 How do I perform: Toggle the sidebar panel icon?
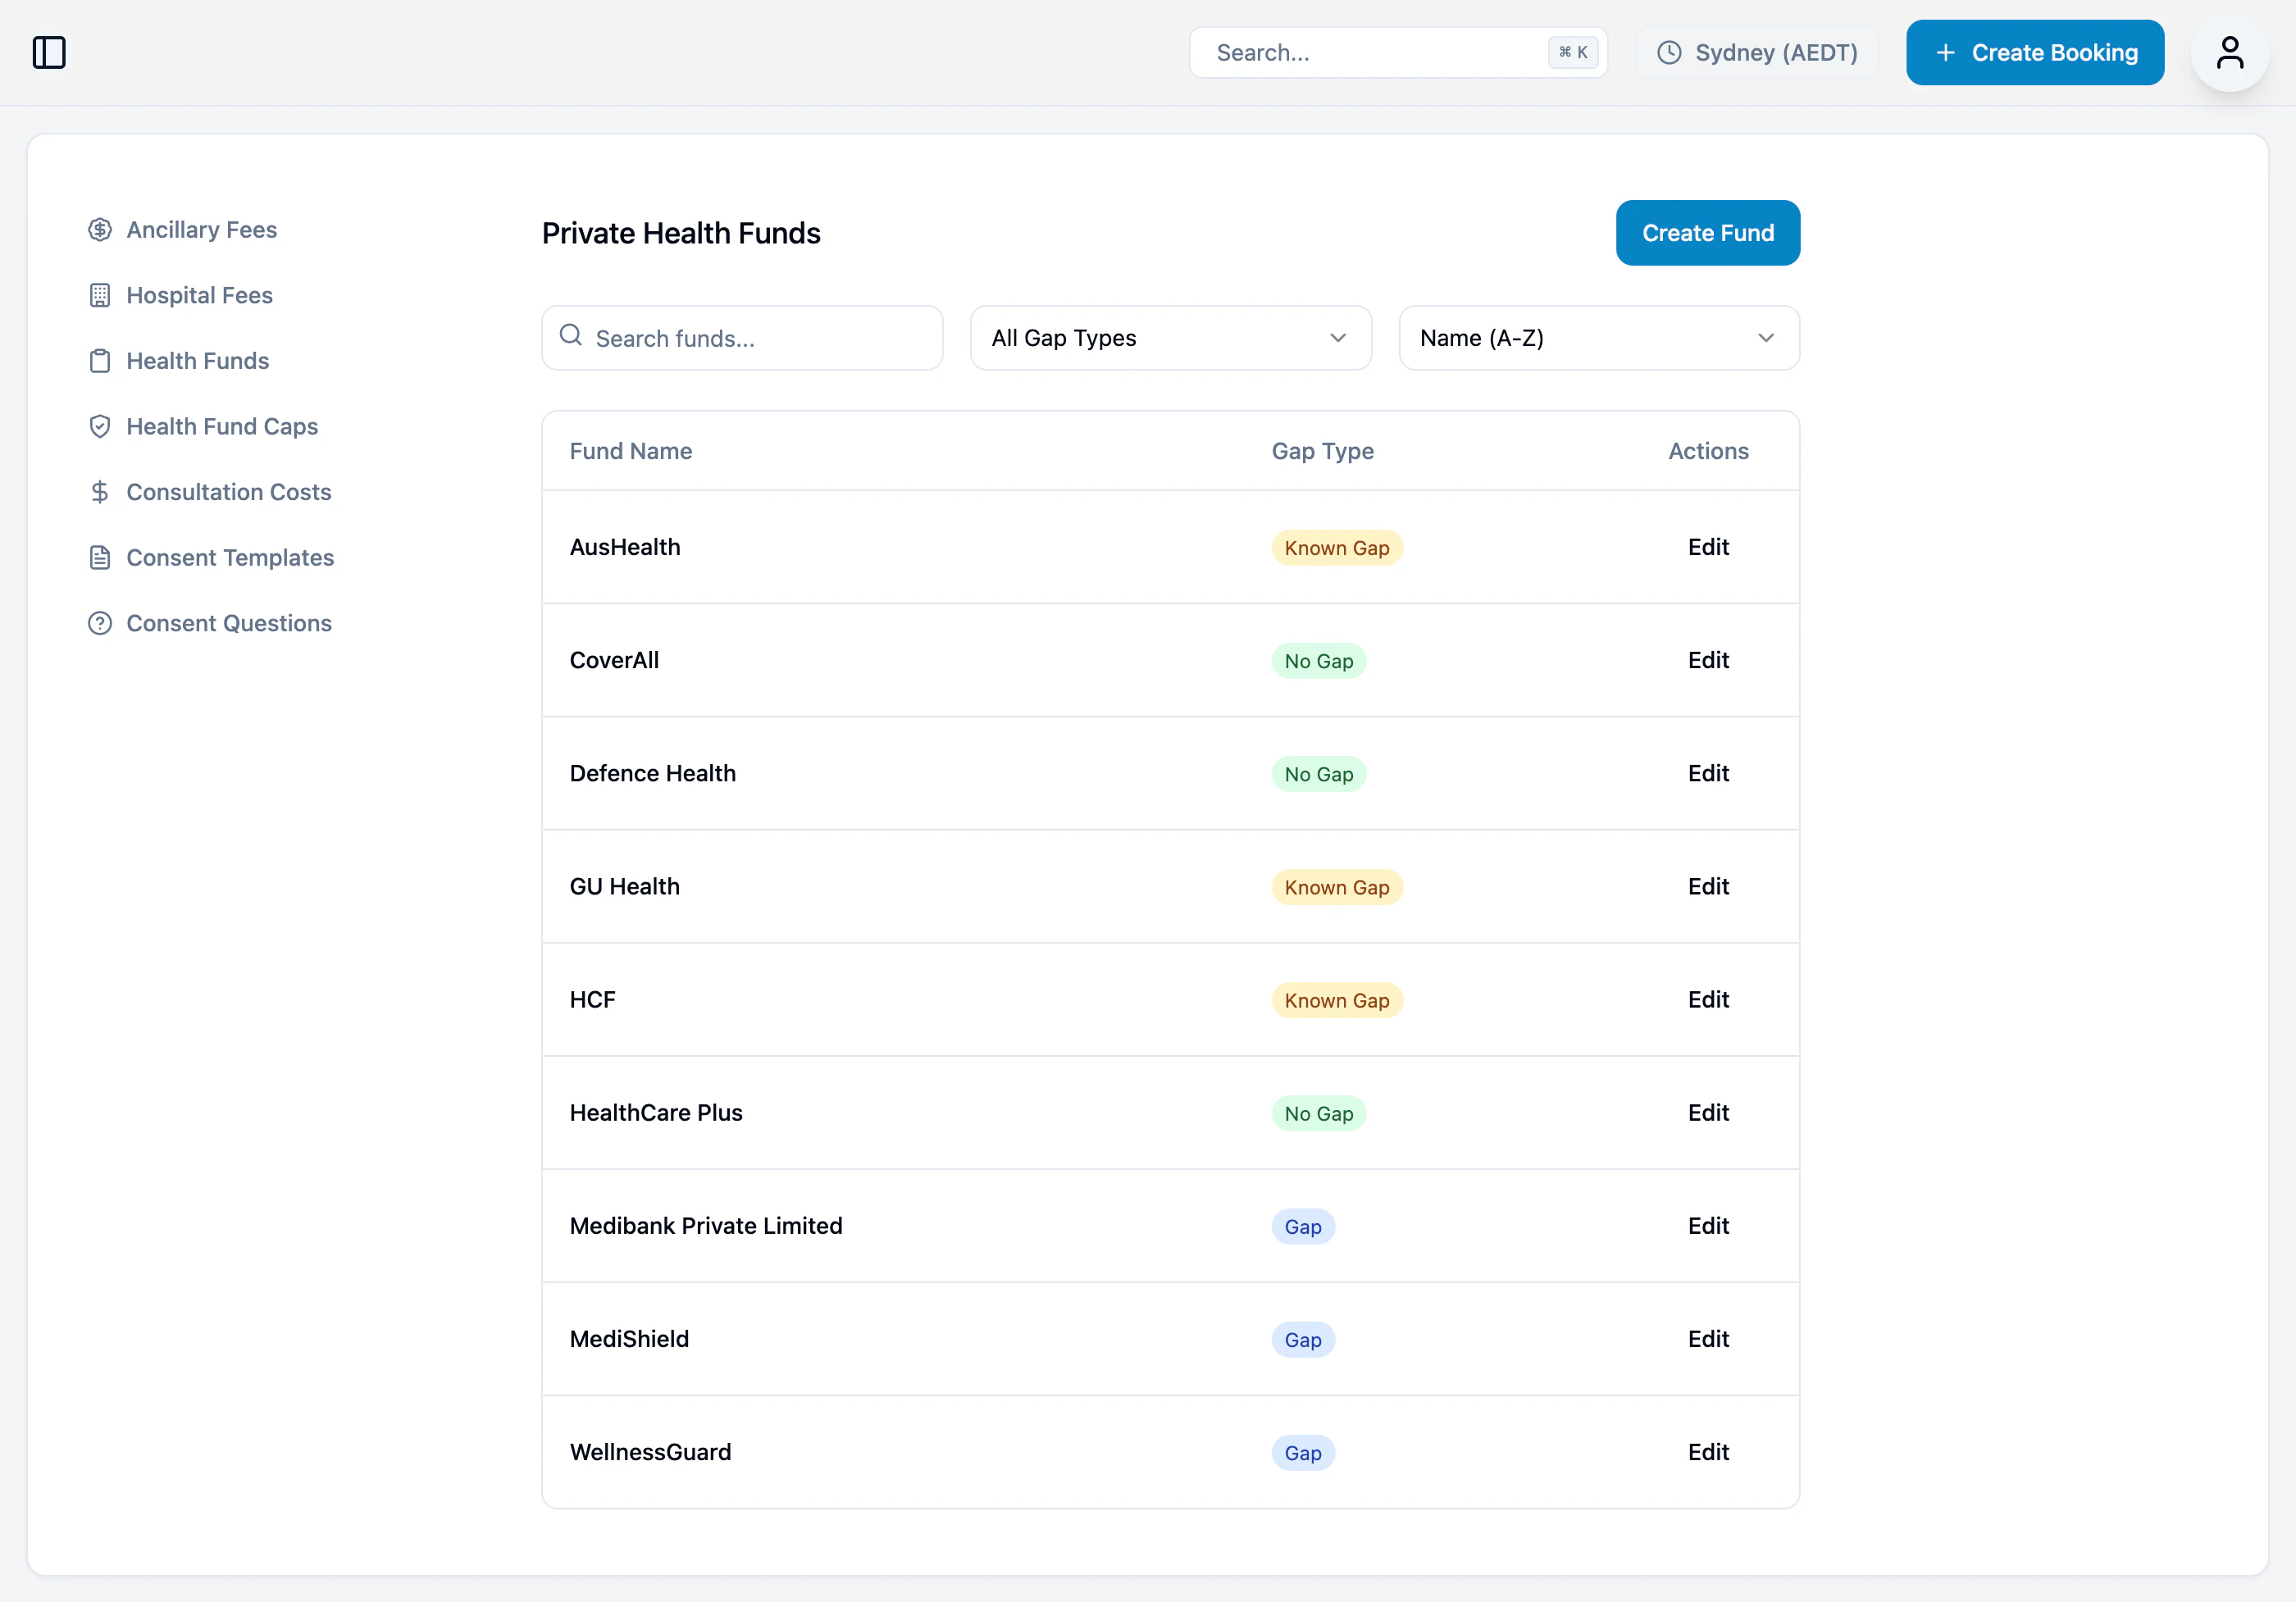tap(49, 52)
